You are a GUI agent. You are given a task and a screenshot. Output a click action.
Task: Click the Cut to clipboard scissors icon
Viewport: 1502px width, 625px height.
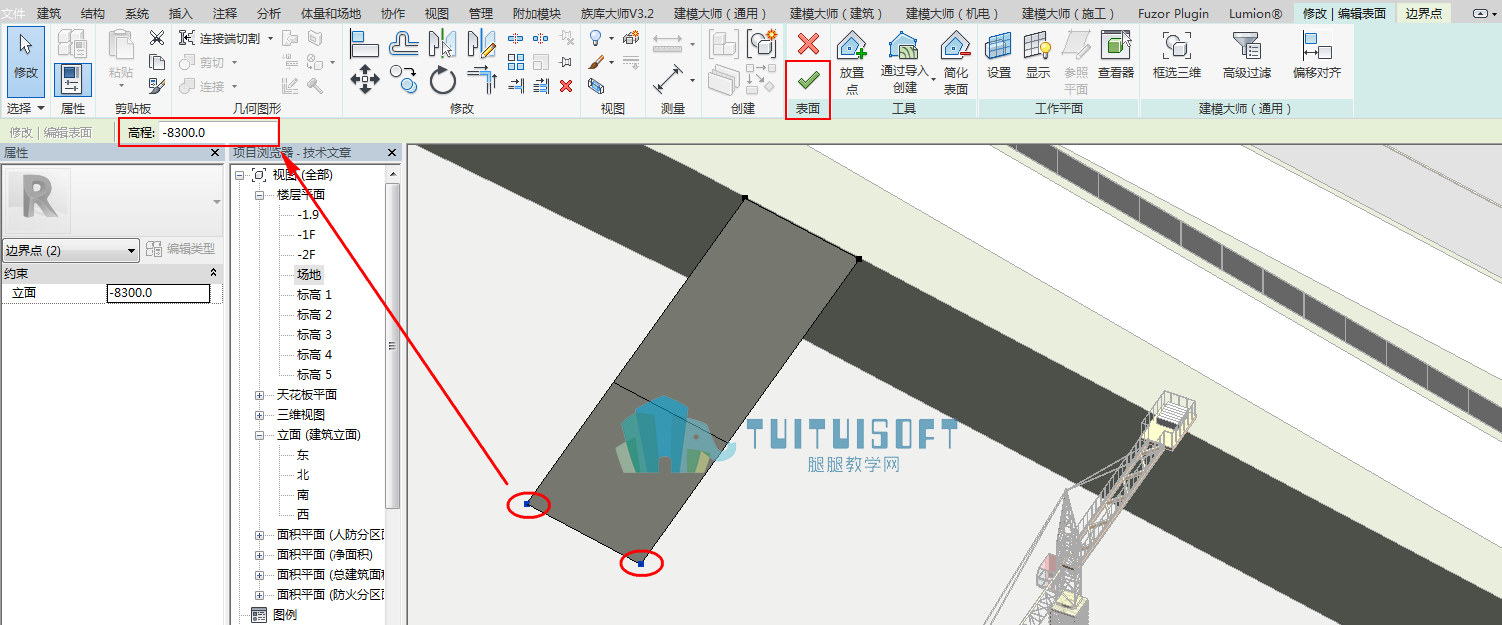tap(157, 38)
